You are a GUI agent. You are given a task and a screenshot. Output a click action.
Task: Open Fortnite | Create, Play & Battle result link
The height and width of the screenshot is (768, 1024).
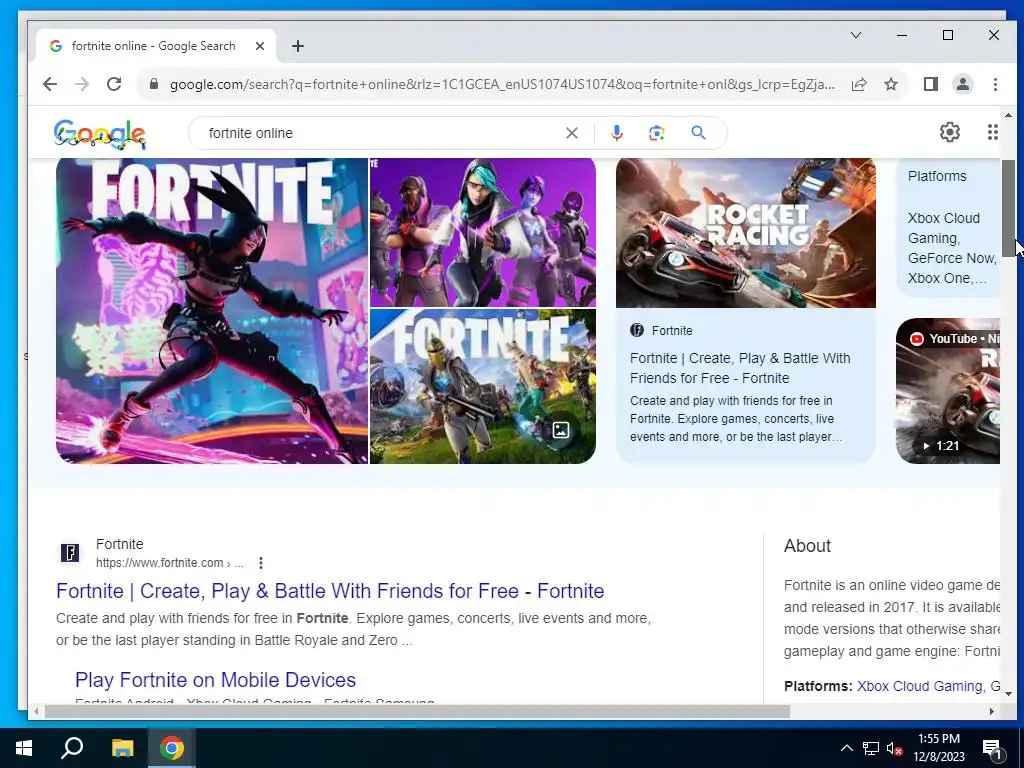tap(330, 591)
